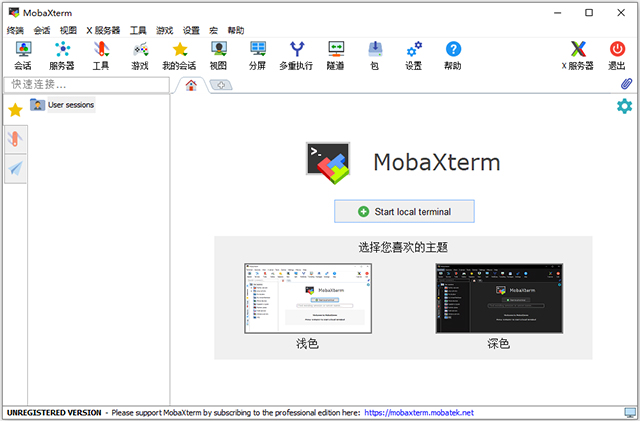Viewport: 640px width, 421px height.
Task: Click the 服务器 (Servers) toolbar icon
Action: point(62,56)
